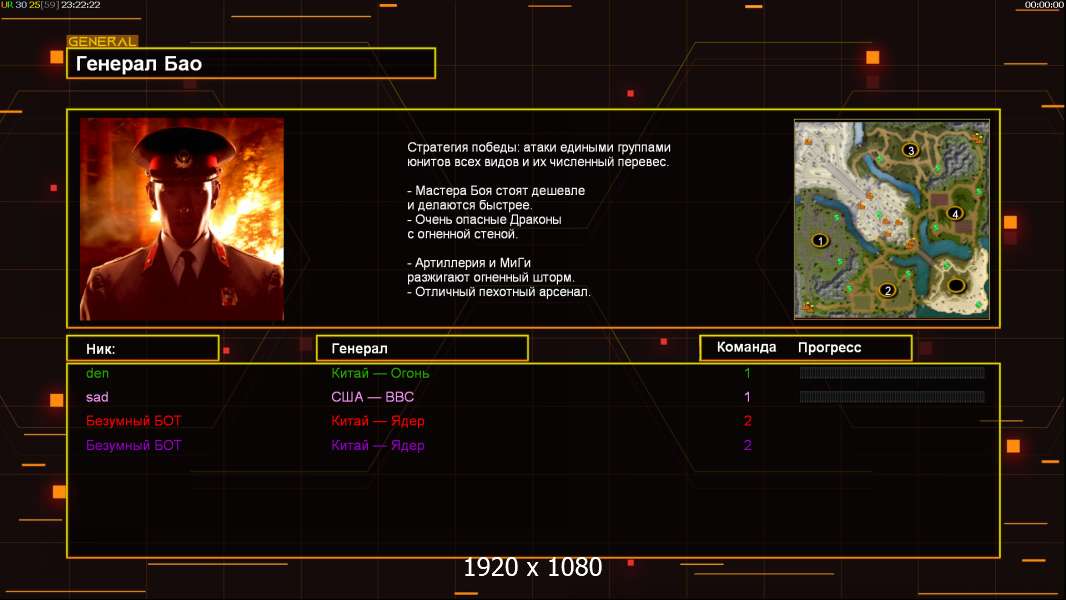Click the Команда column header
The image size is (1066, 600).
[x=746, y=347]
